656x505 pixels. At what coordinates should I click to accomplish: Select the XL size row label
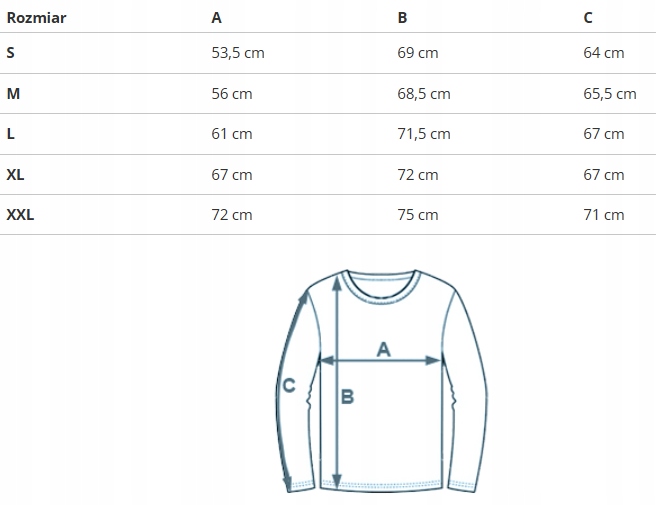(x=15, y=174)
